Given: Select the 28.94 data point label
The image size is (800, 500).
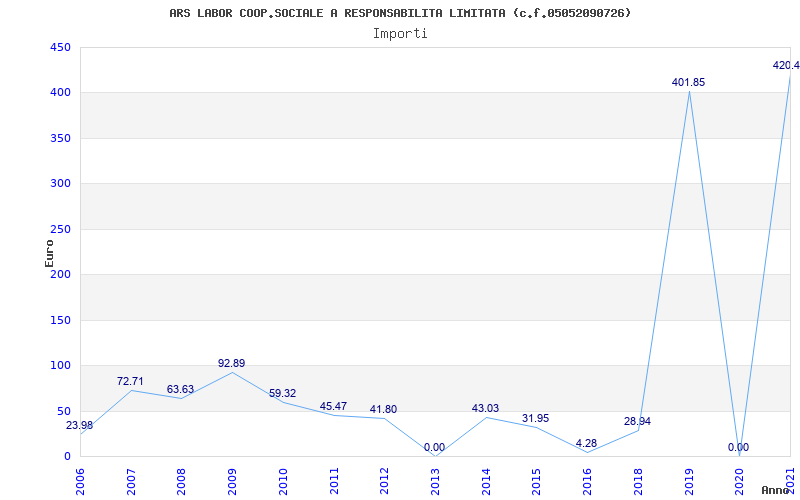Looking at the screenshot, I should 637,421.
